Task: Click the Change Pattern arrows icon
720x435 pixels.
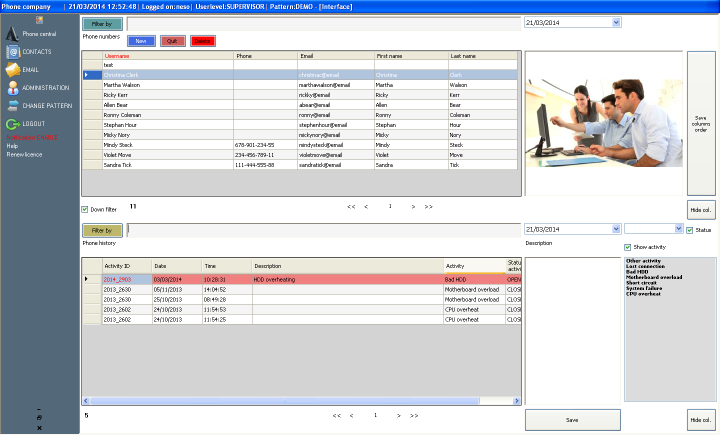Action: pos(13,106)
